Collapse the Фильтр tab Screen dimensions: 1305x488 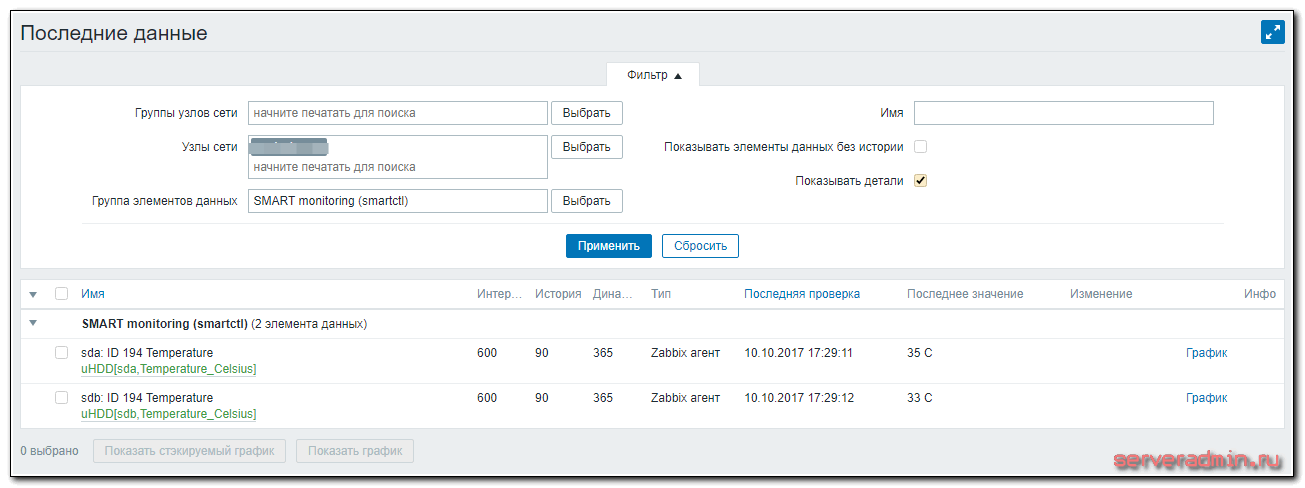pyautogui.click(x=653, y=76)
